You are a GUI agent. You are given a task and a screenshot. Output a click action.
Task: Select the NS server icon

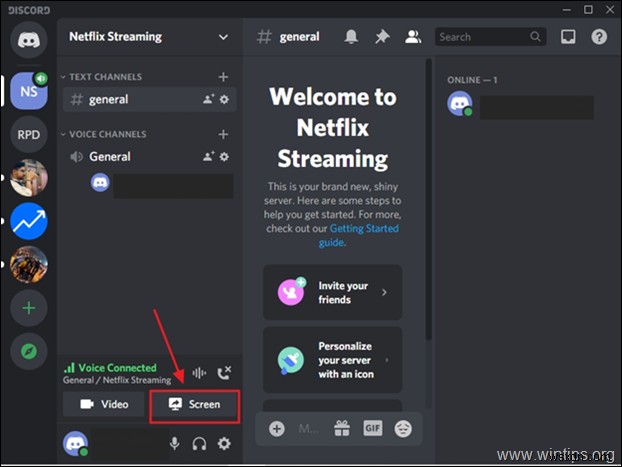tap(29, 91)
